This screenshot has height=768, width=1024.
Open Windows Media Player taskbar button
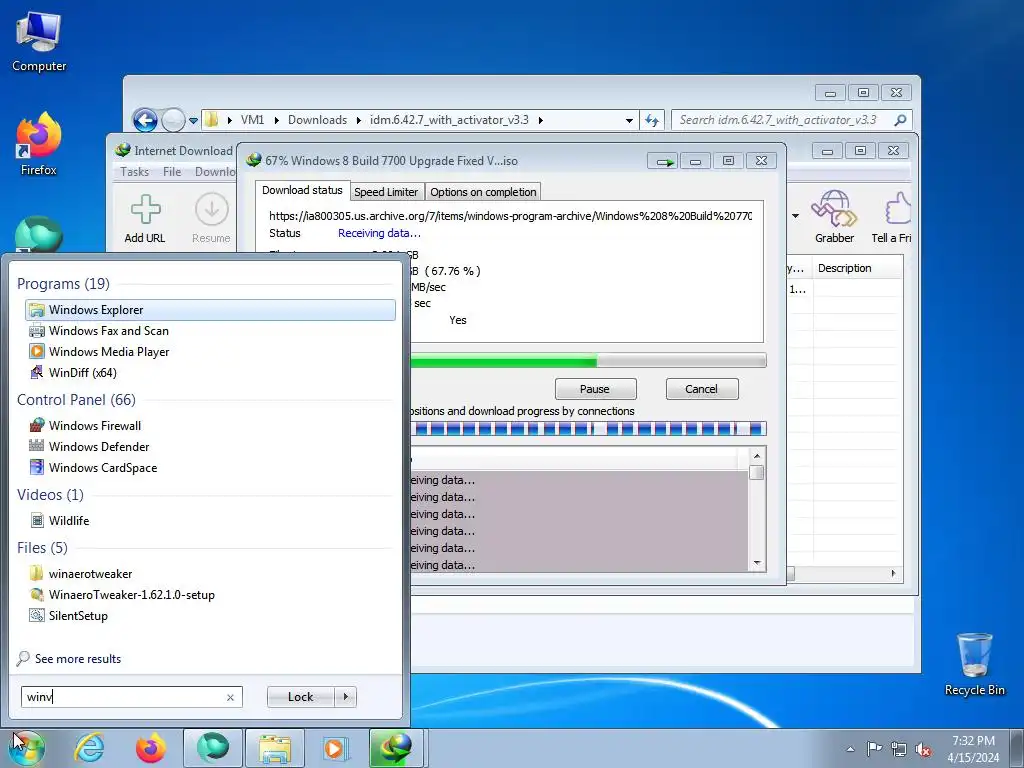click(336, 748)
